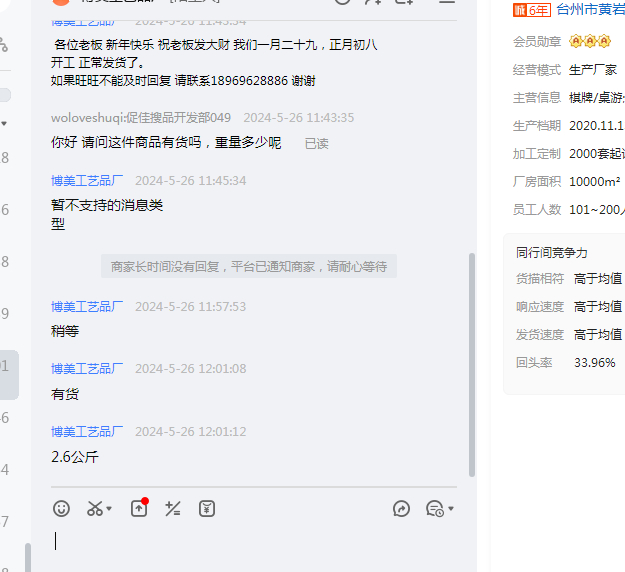Click the 员工人数 101~200 value

597,210
